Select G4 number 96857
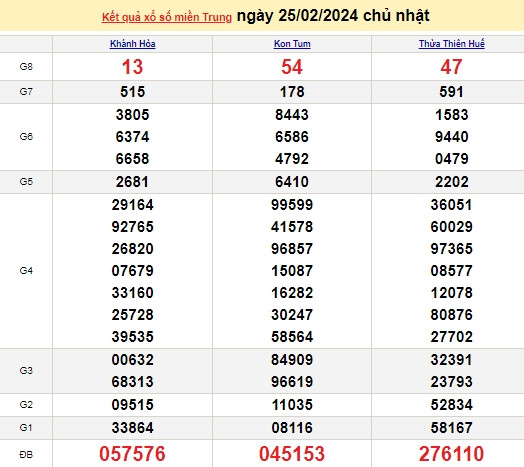The width and height of the screenshot is (524, 467). (x=292, y=249)
